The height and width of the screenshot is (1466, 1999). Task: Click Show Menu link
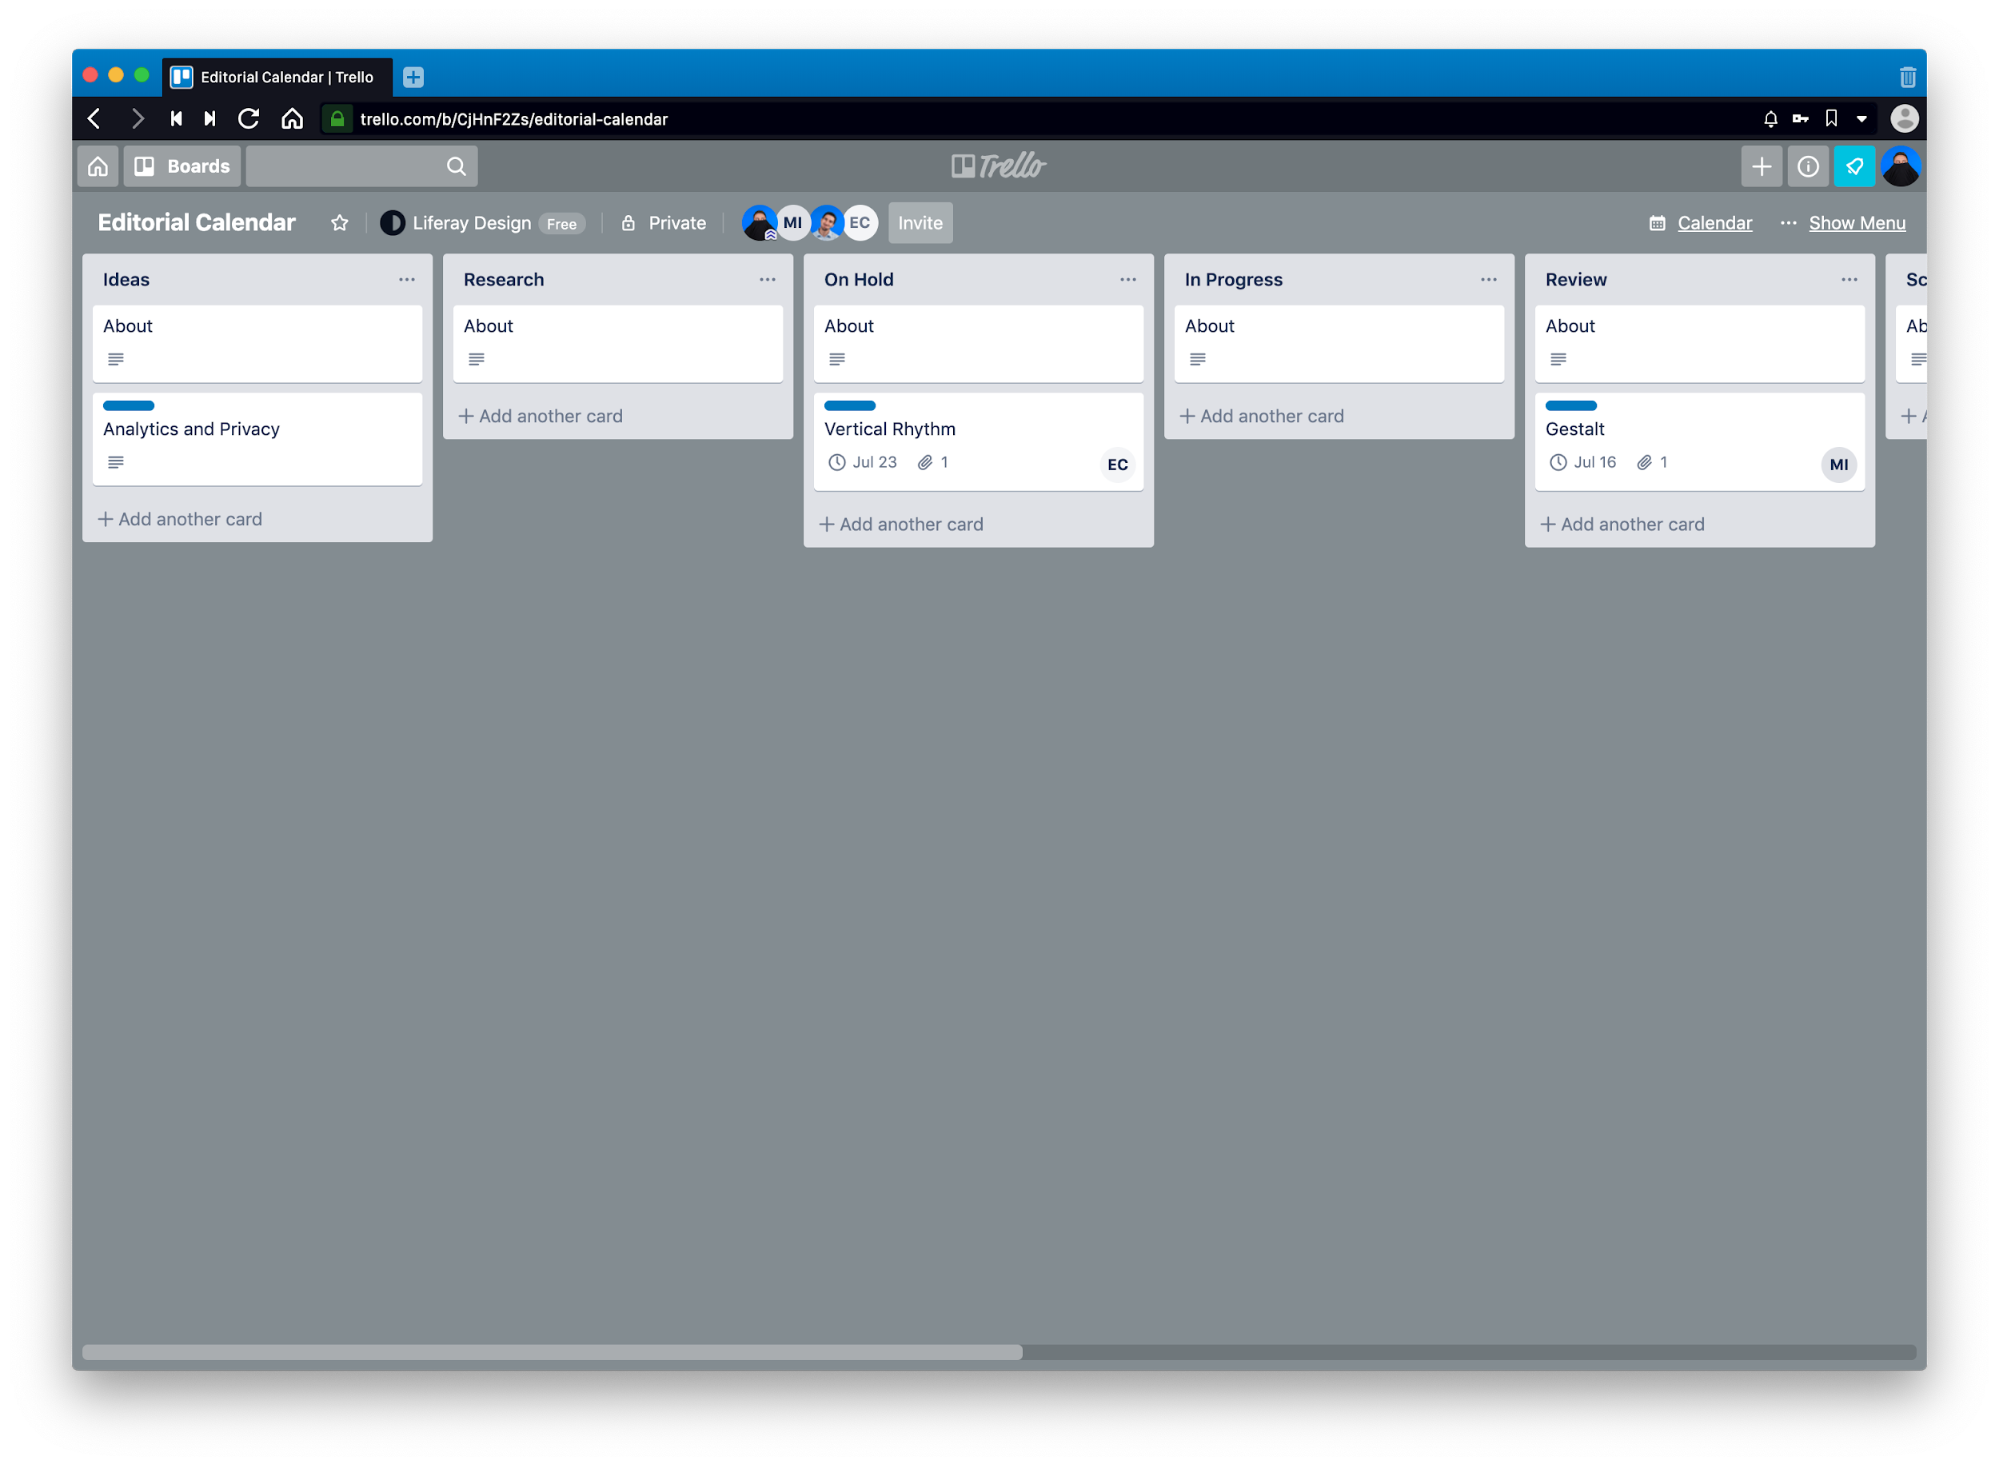1856,223
